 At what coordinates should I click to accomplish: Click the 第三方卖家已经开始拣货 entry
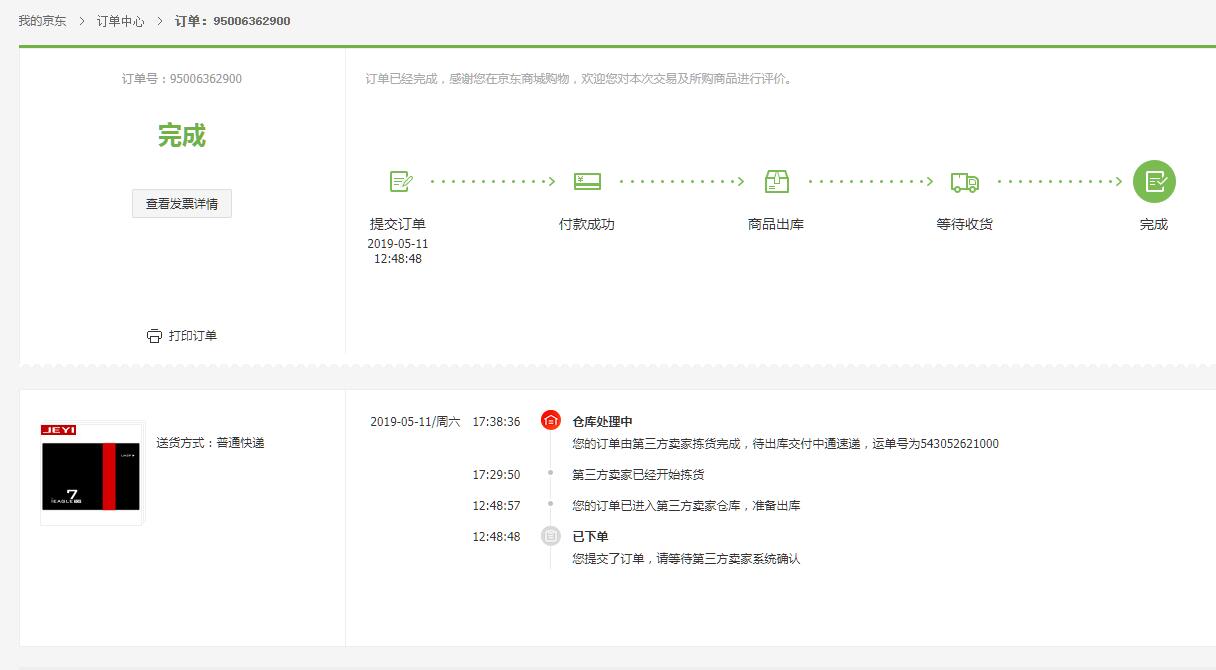click(x=638, y=474)
